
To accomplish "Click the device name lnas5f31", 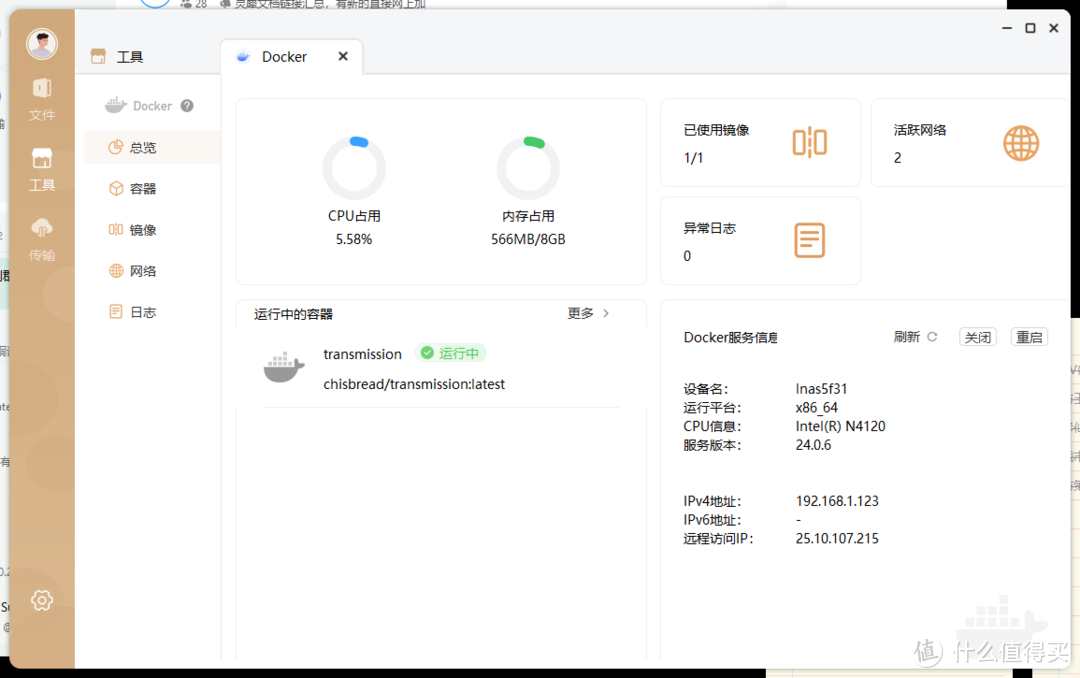I will click(821, 389).
